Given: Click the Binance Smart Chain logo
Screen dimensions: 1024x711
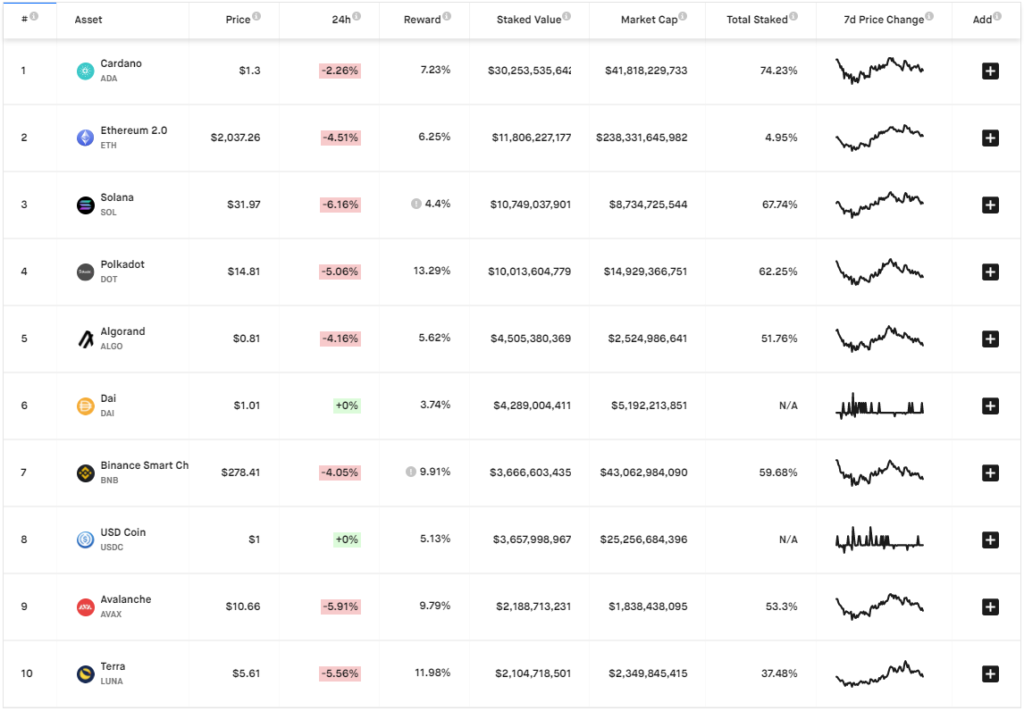Looking at the screenshot, I should coord(85,473).
